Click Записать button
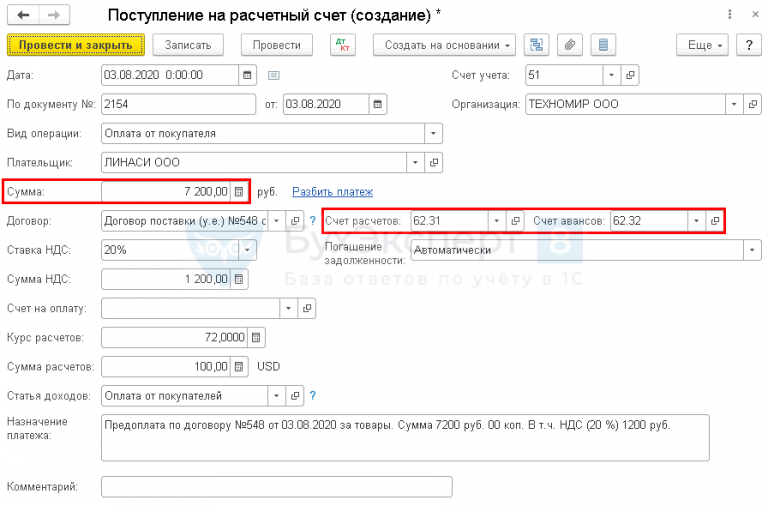 (188, 45)
